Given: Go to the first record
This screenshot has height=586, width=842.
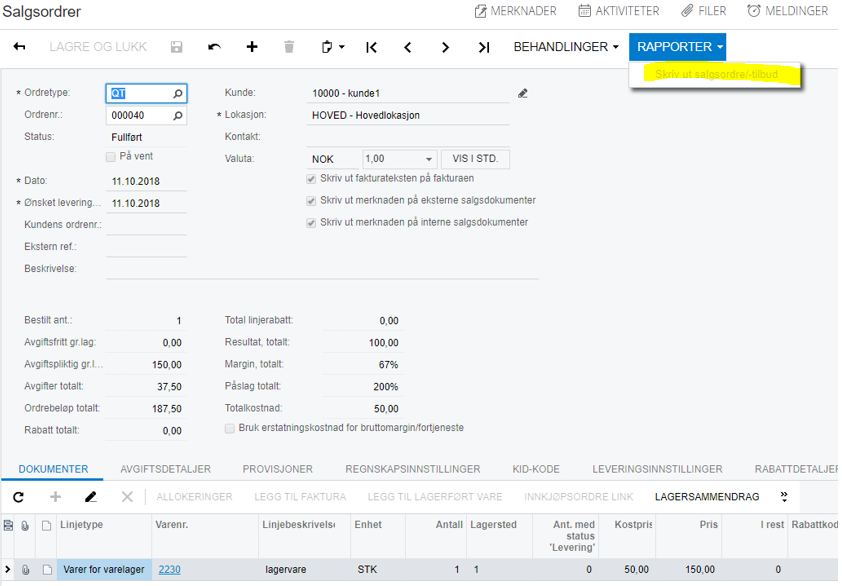Looking at the screenshot, I should 371,47.
